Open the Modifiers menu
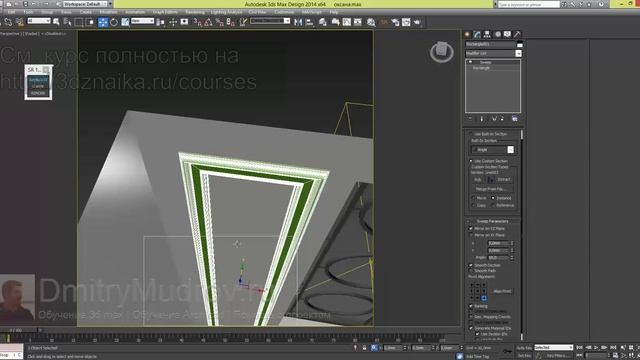 (108, 12)
